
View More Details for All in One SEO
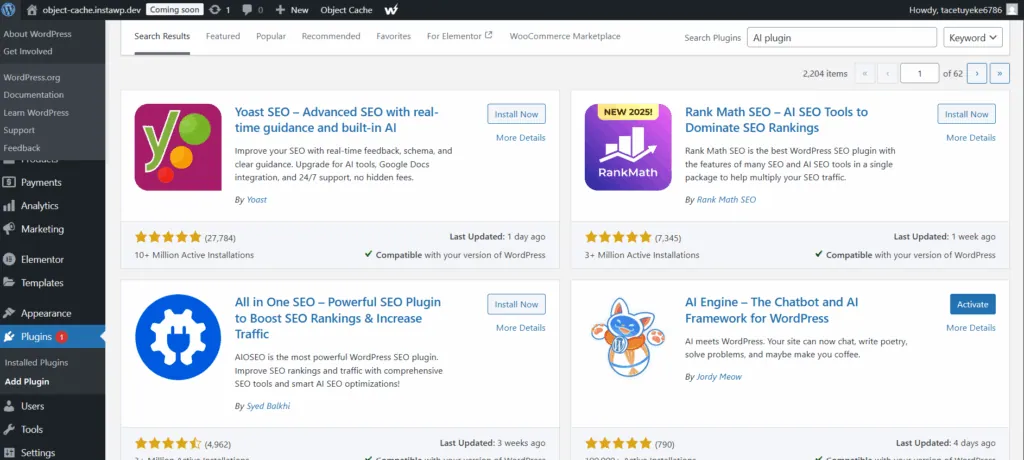click(520, 328)
